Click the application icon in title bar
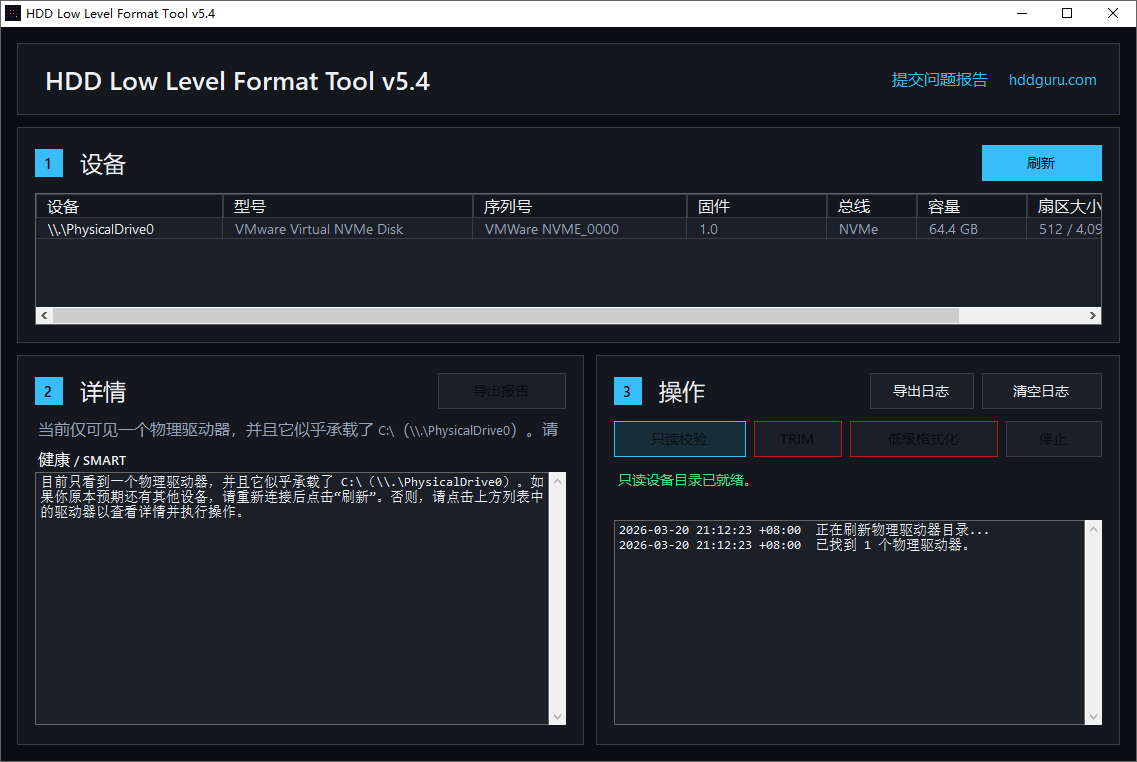 tap(13, 13)
